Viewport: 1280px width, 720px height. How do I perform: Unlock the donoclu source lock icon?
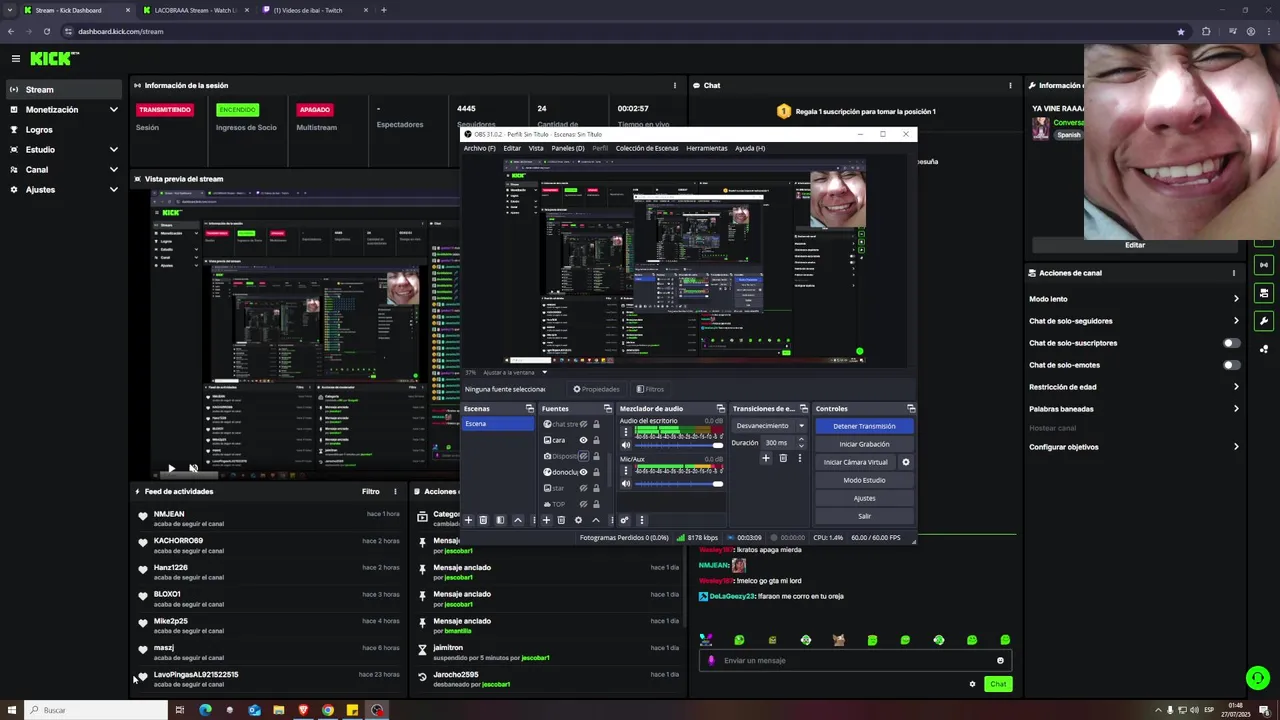click(x=596, y=472)
